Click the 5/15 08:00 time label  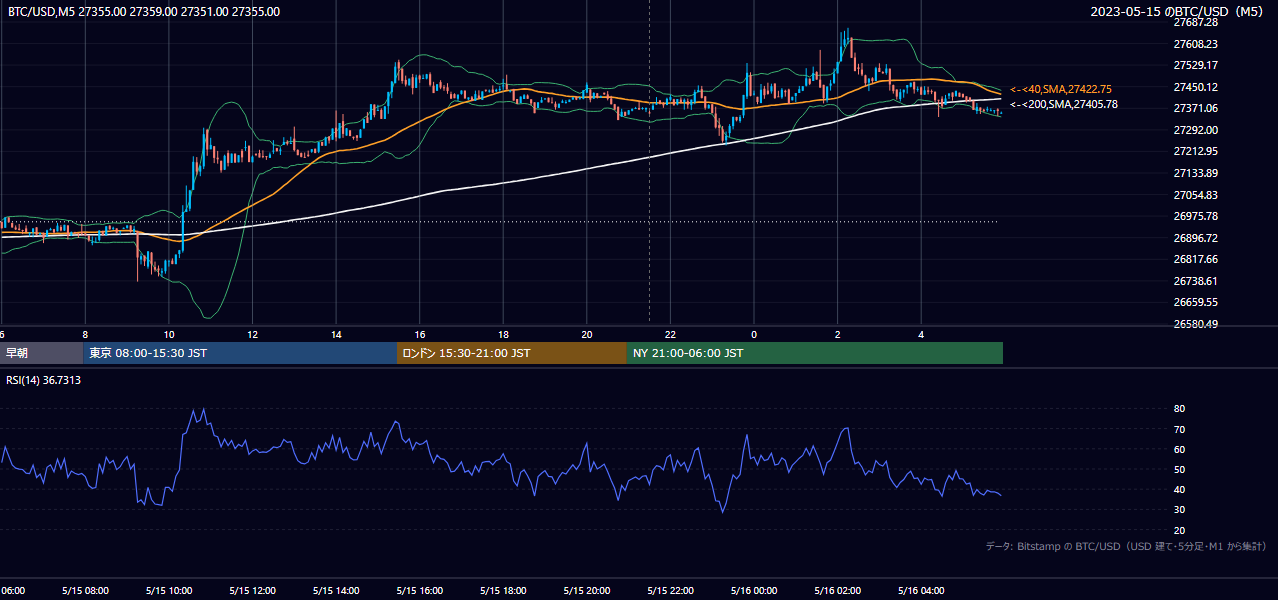point(85,591)
